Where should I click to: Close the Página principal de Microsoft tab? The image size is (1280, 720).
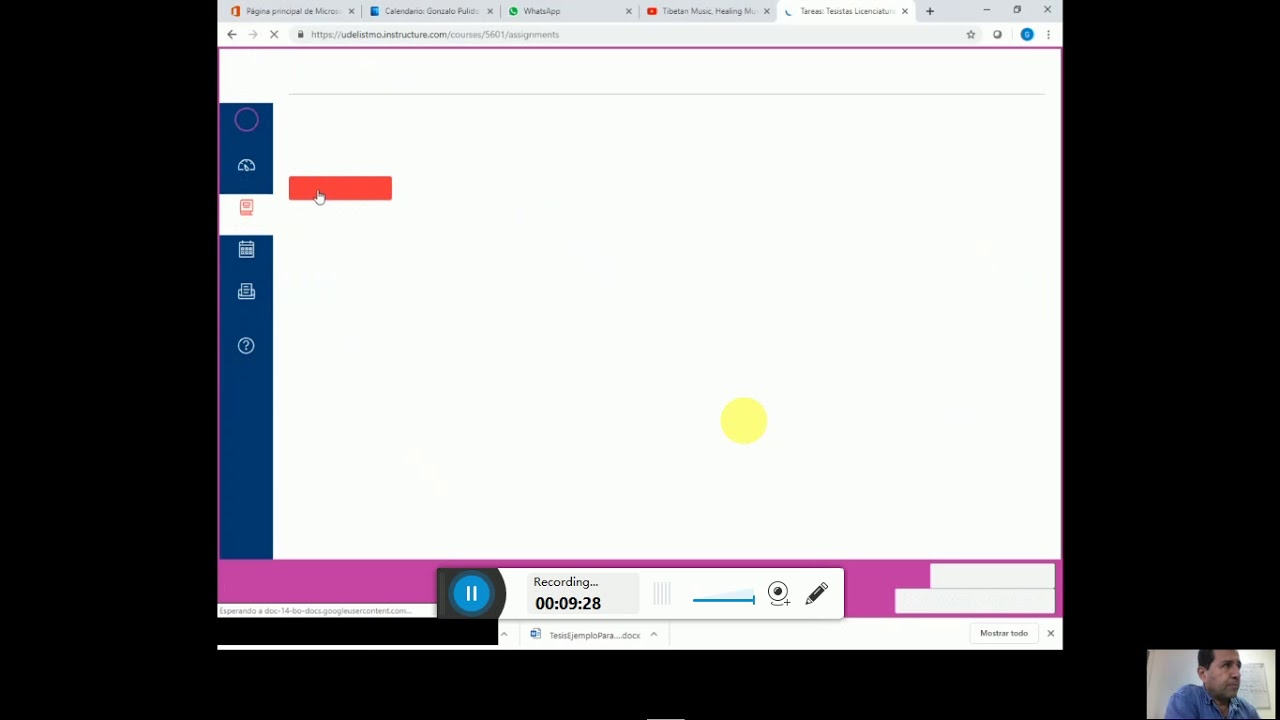[351, 11]
